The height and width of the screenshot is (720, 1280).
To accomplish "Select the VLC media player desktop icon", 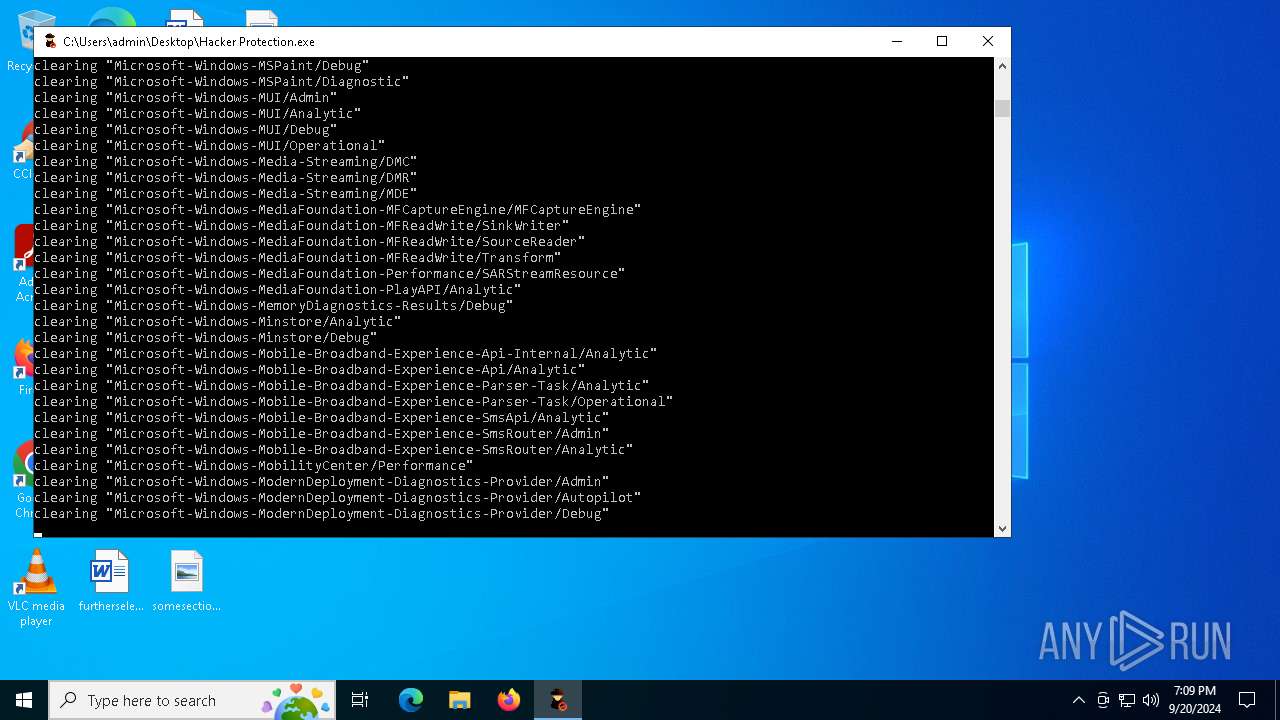I will [x=36, y=589].
